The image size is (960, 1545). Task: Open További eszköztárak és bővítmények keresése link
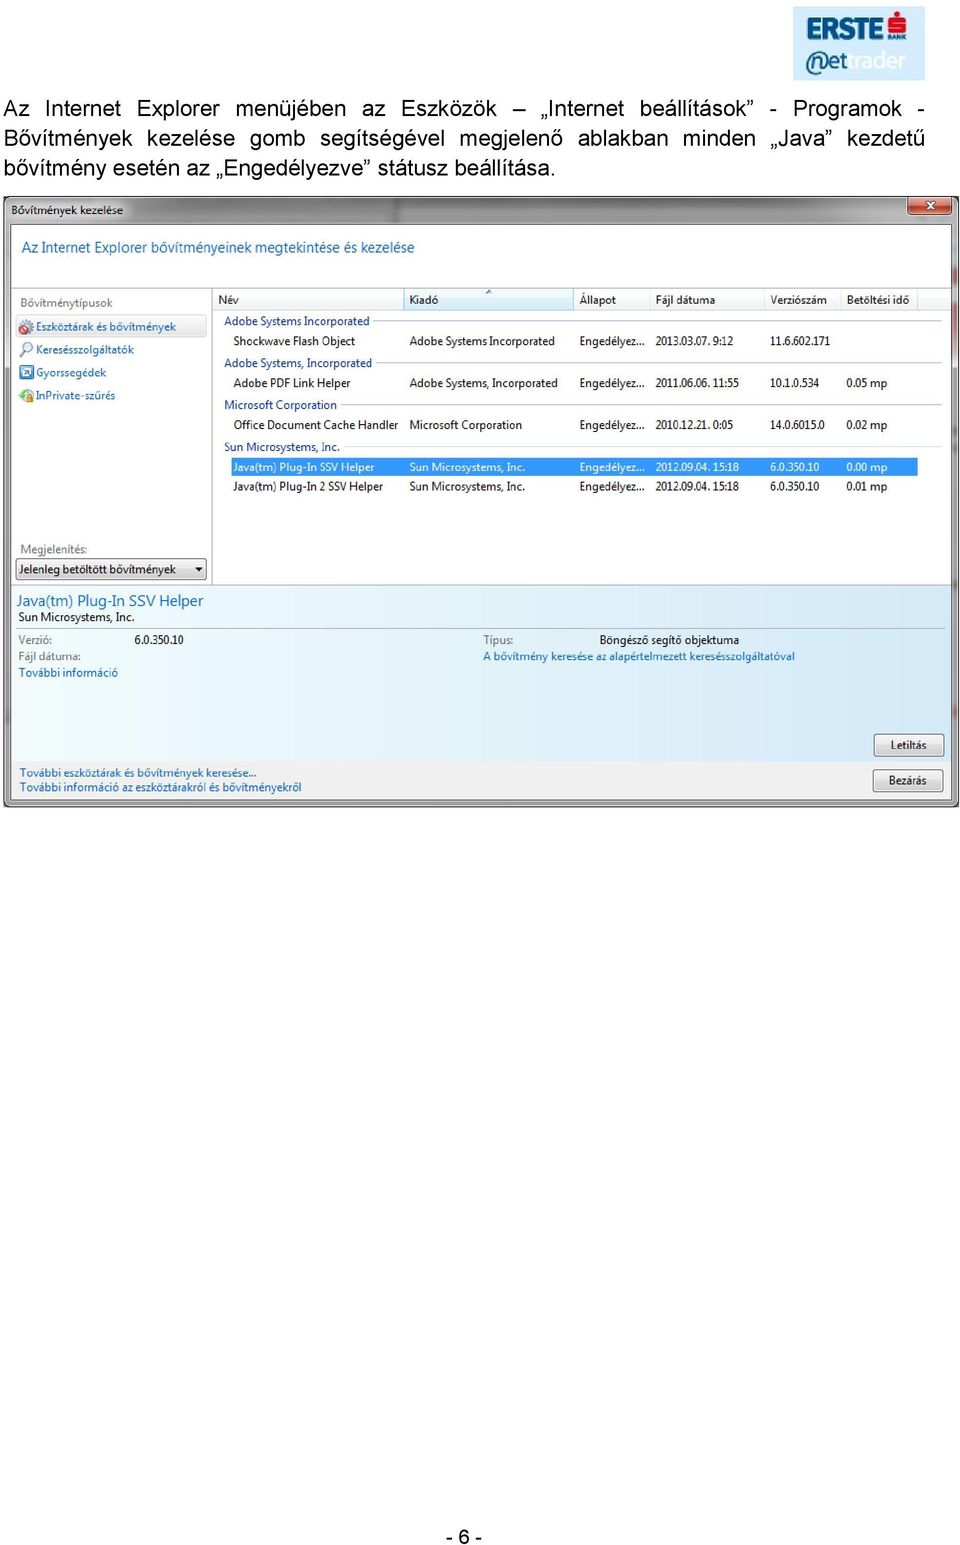click(x=138, y=773)
